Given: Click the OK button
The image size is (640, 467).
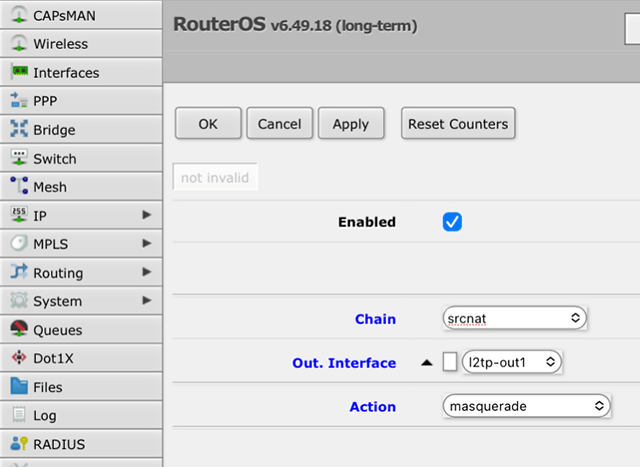Looking at the screenshot, I should [208, 124].
